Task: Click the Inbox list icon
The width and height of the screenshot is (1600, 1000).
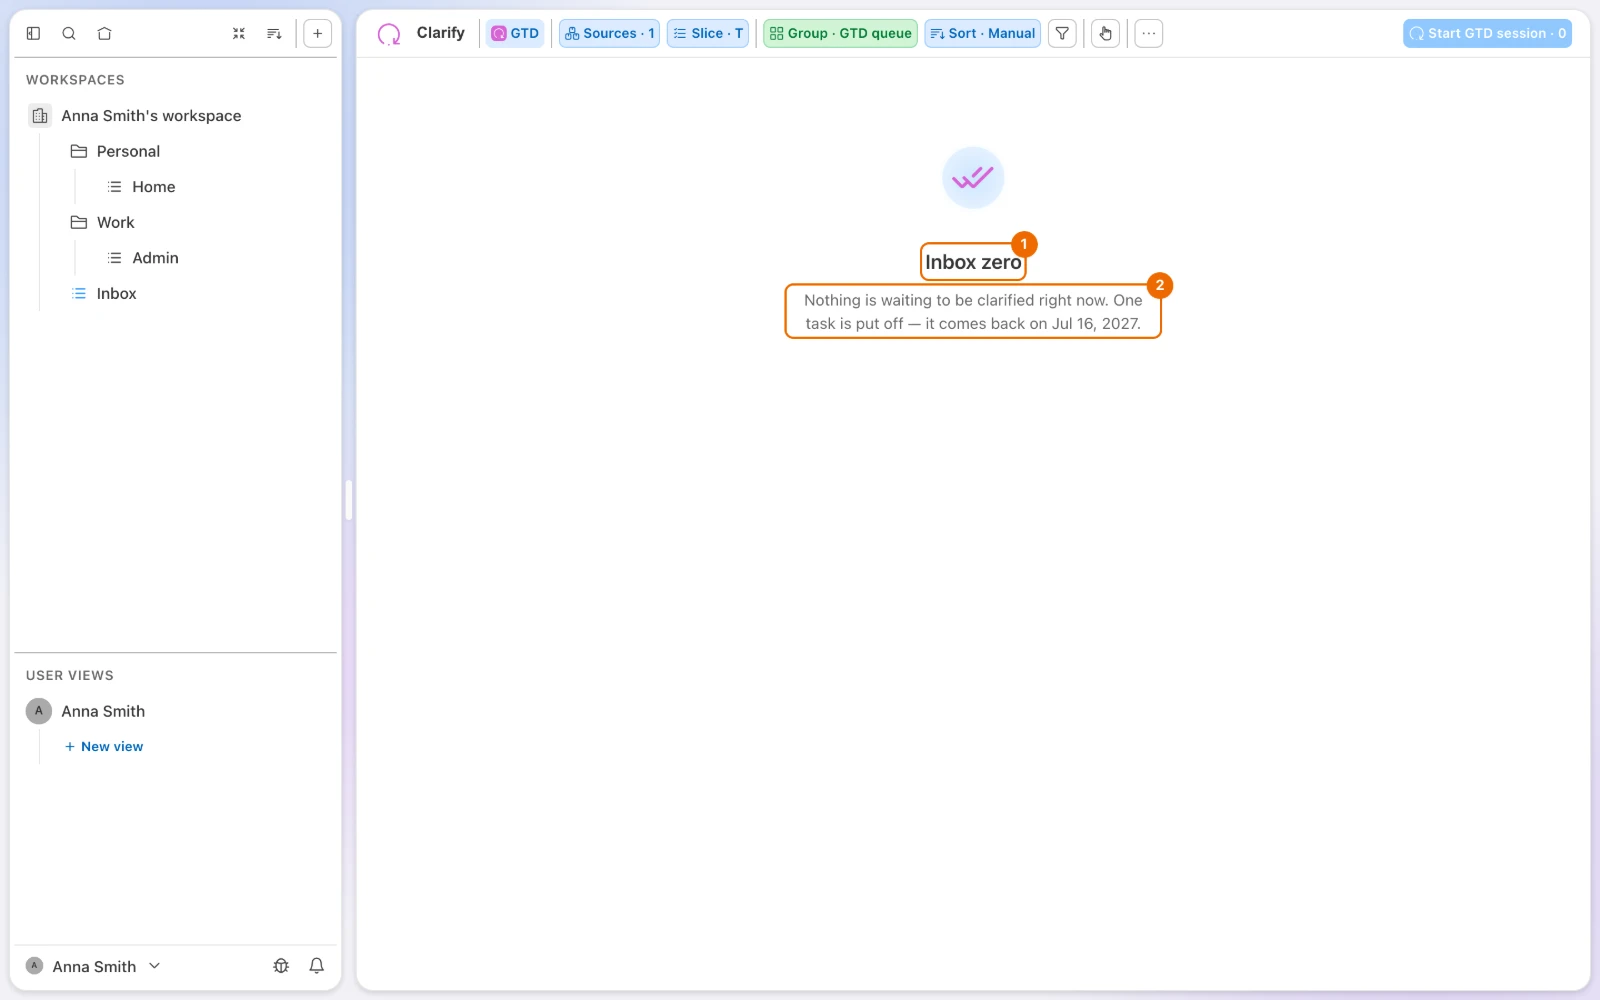Action: [79, 294]
